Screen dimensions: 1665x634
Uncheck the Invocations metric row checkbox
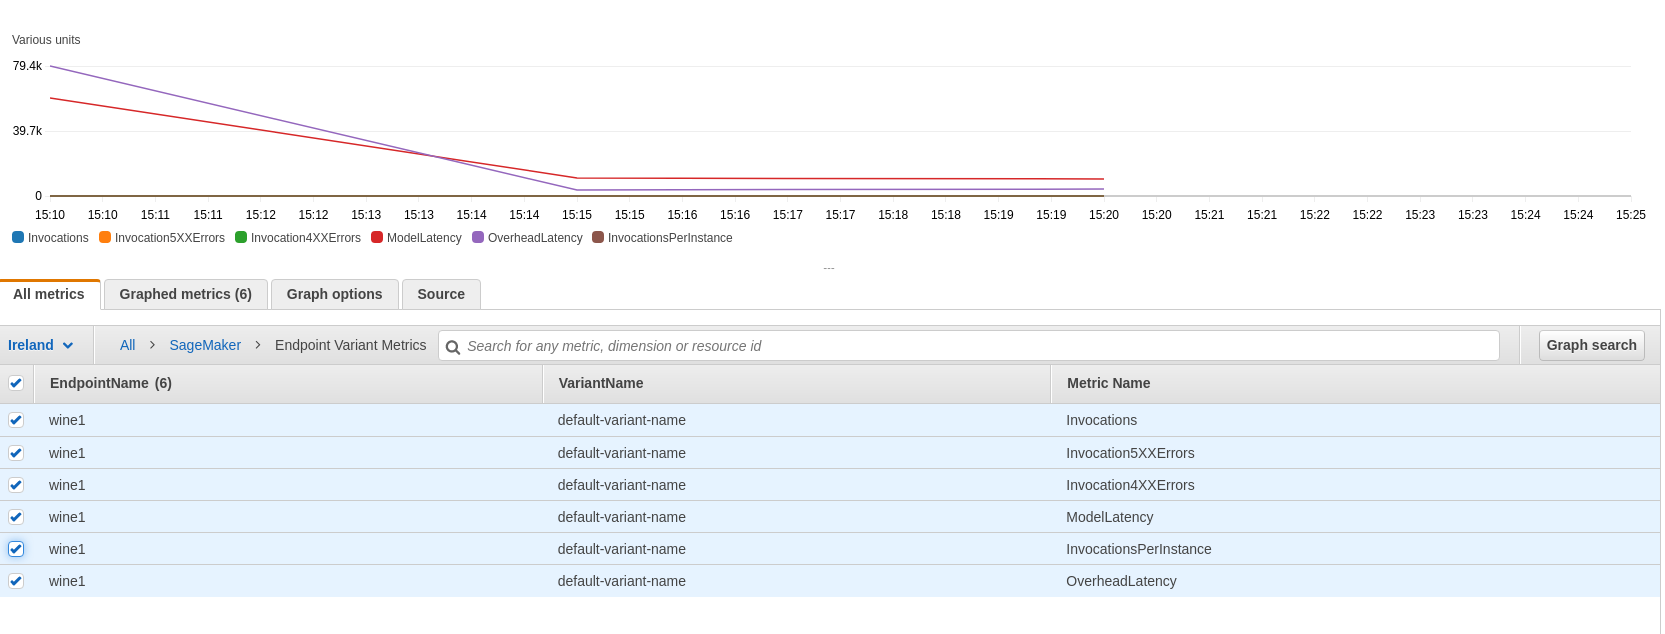point(16,420)
